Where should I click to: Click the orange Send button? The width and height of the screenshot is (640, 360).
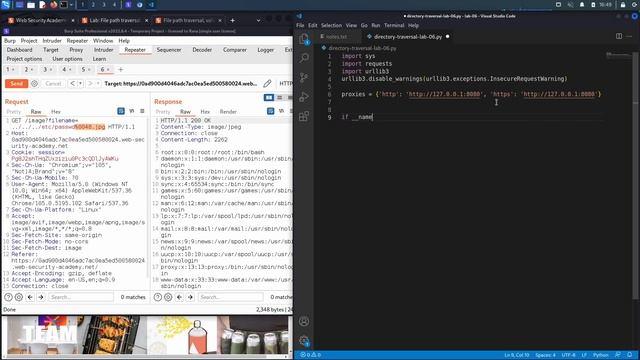point(16,84)
